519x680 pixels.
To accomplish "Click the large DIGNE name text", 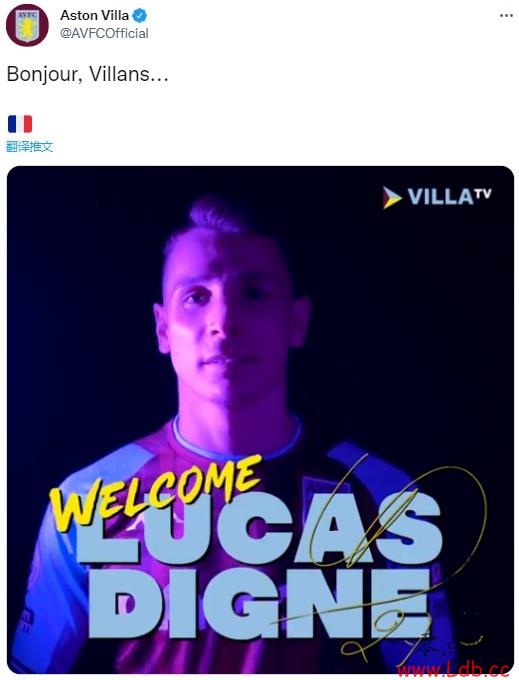I will pyautogui.click(x=259, y=604).
